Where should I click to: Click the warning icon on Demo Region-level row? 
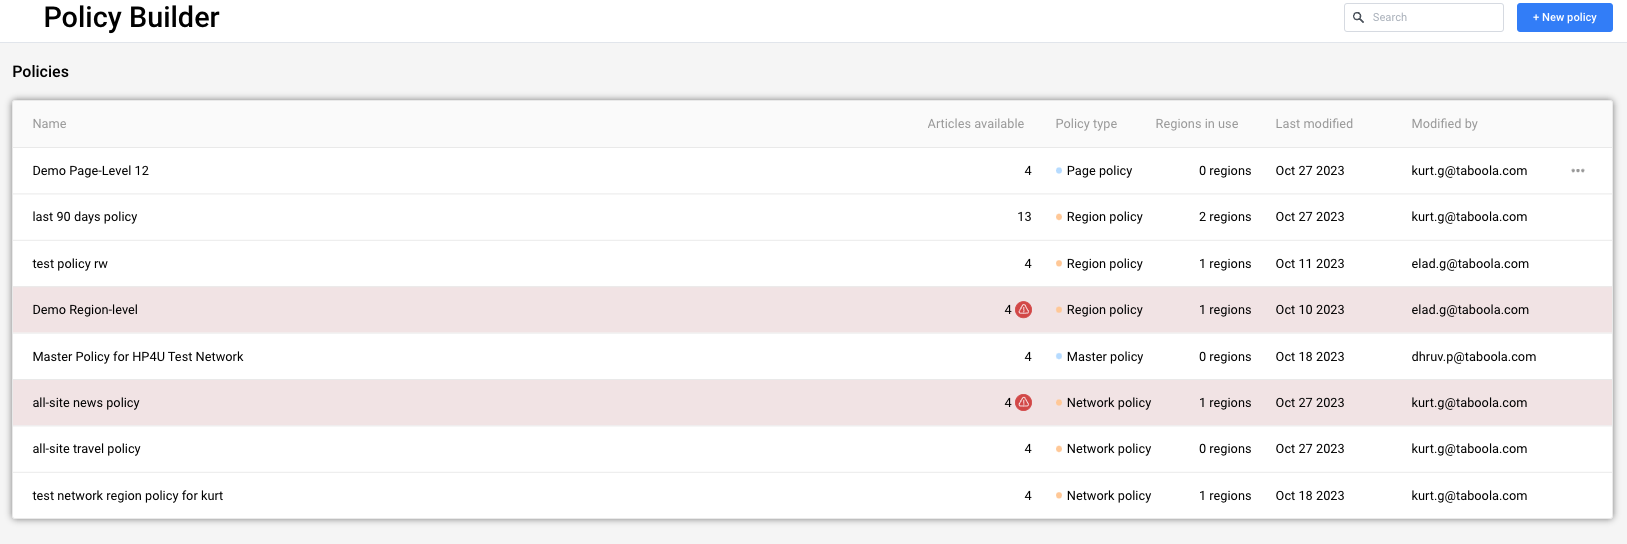tap(1023, 310)
